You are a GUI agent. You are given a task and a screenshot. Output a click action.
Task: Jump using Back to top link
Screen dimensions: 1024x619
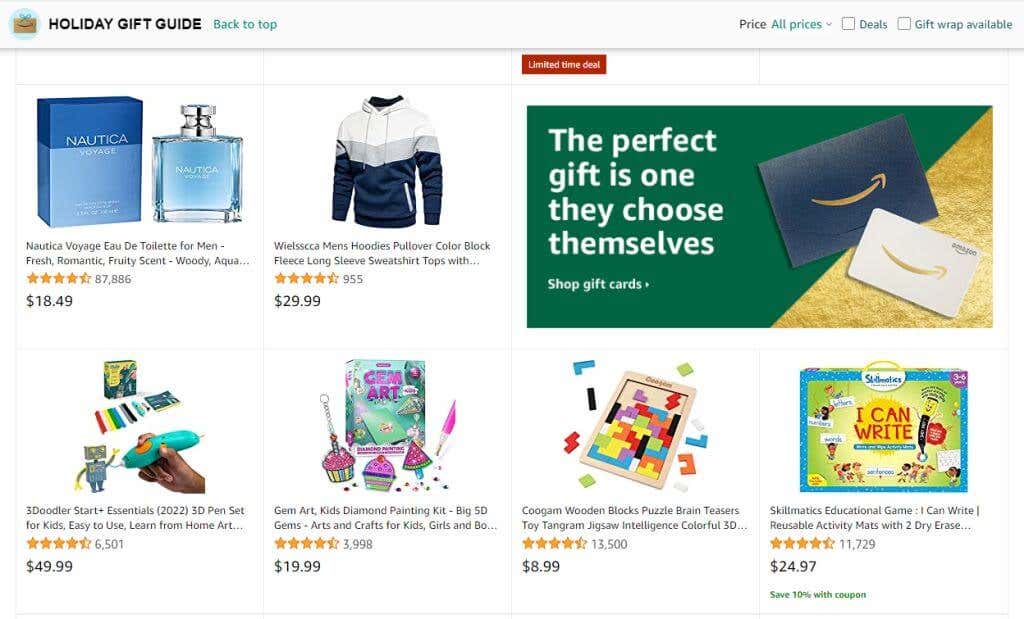245,24
